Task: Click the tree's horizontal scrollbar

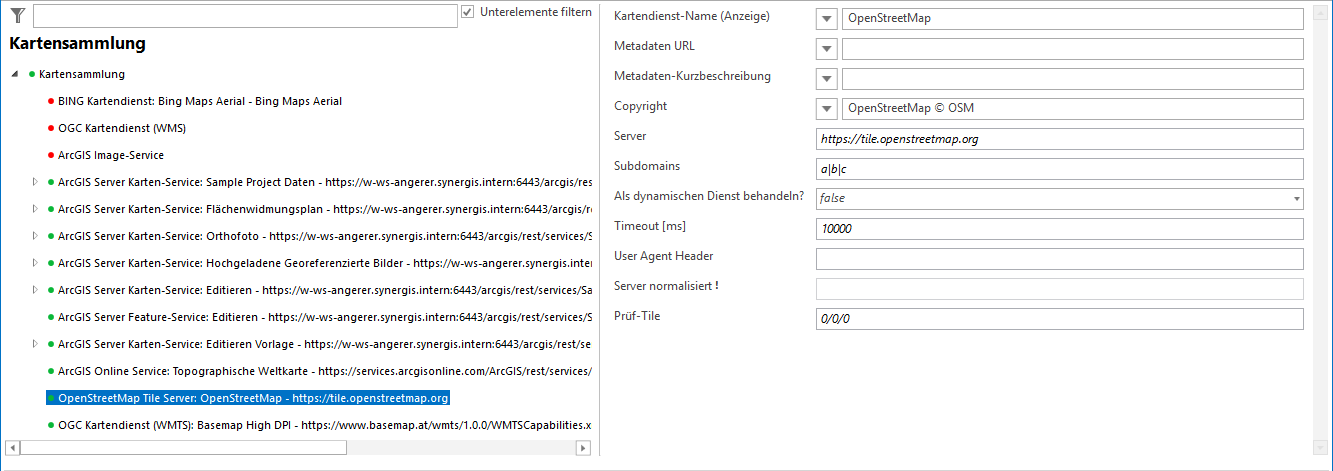Action: click(x=300, y=447)
